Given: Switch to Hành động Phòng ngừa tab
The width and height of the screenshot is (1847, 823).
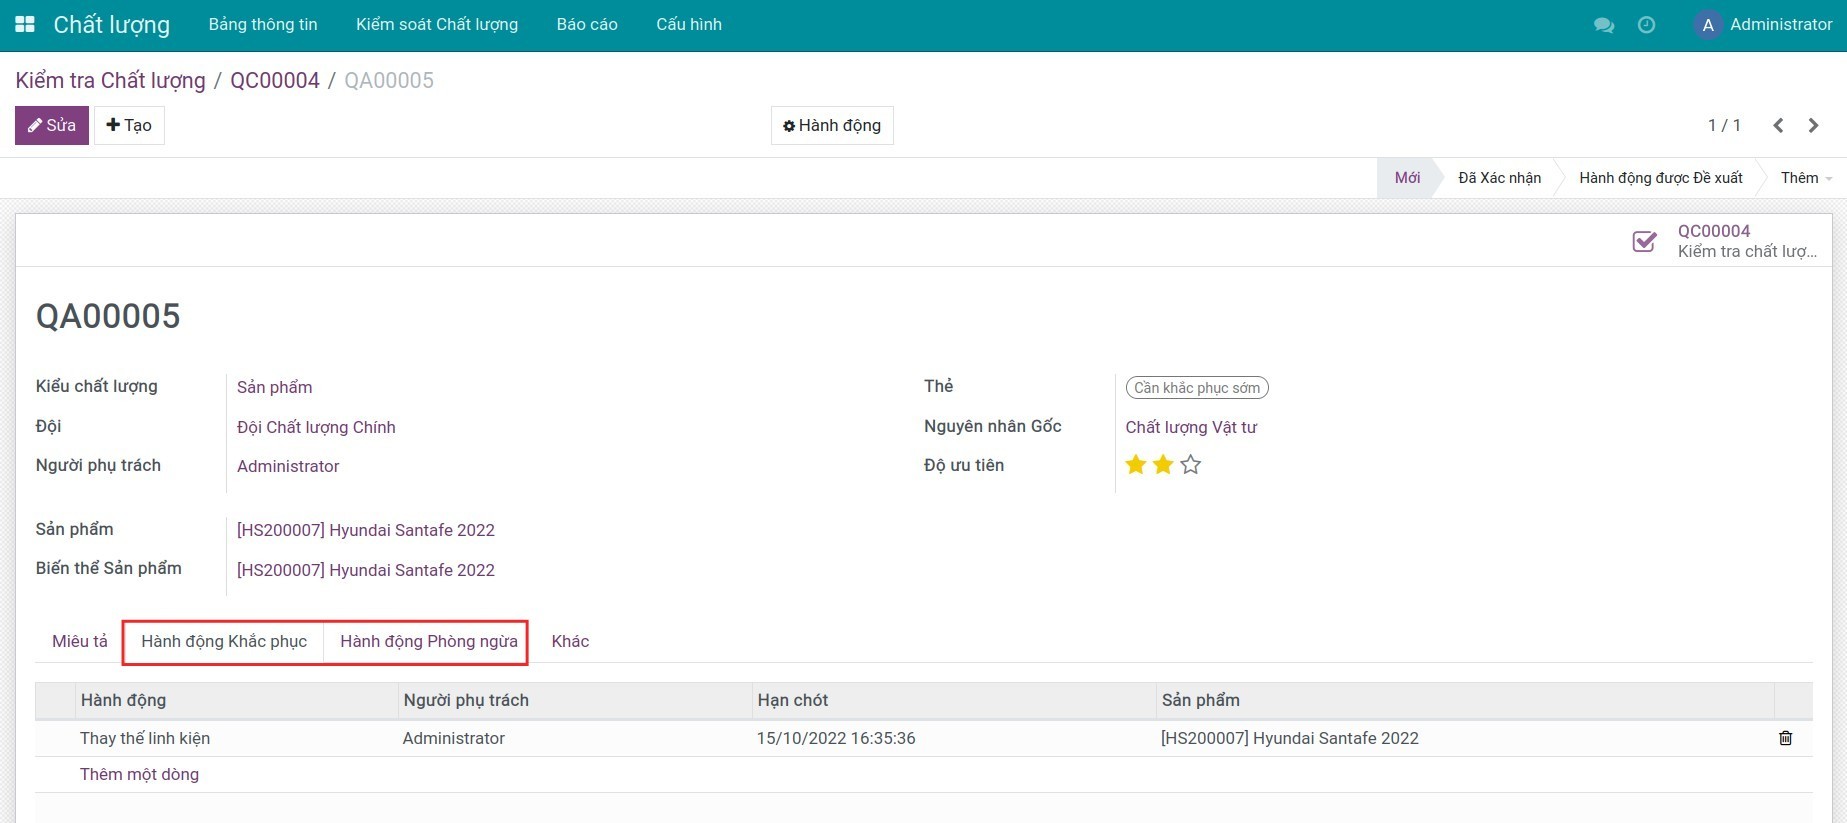Looking at the screenshot, I should pyautogui.click(x=428, y=641).
